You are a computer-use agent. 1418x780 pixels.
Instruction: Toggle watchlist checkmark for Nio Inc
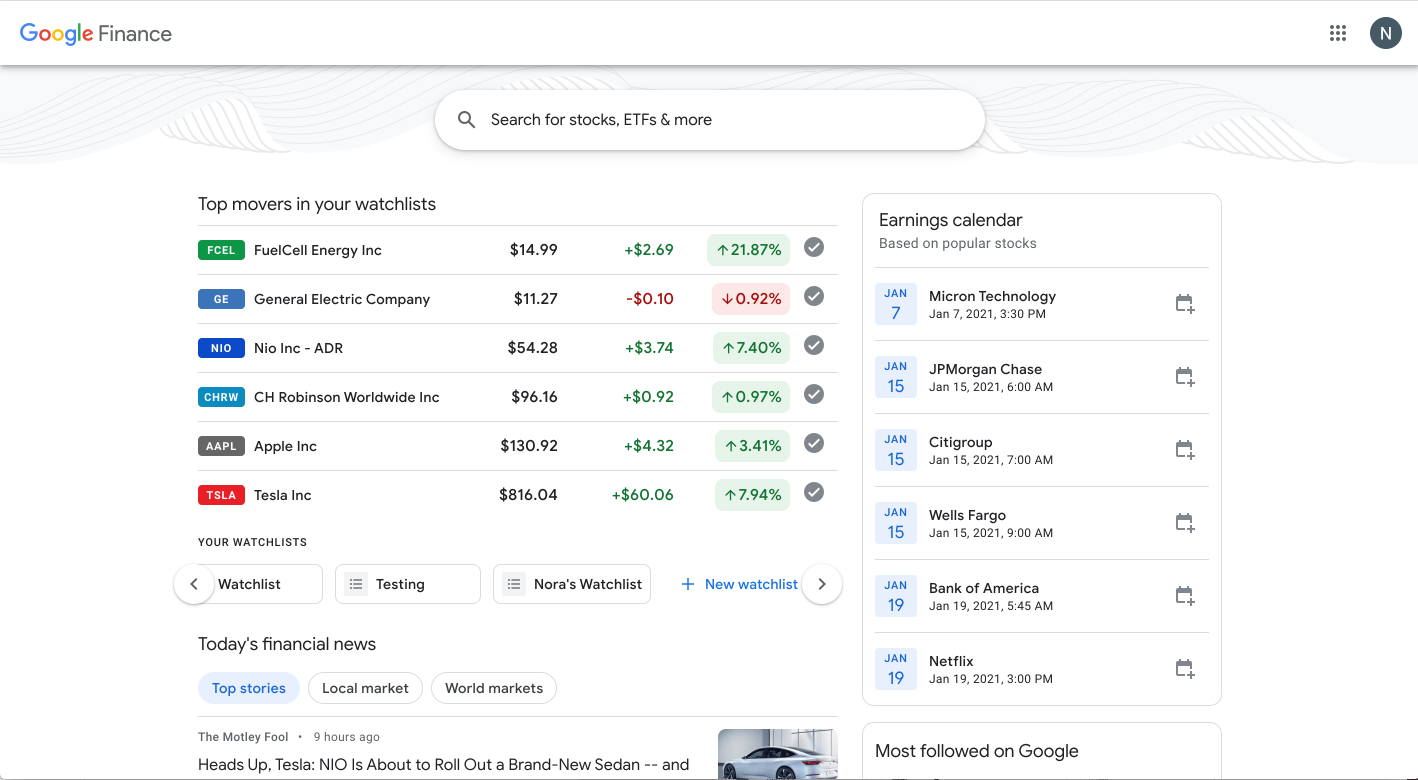tap(814, 345)
